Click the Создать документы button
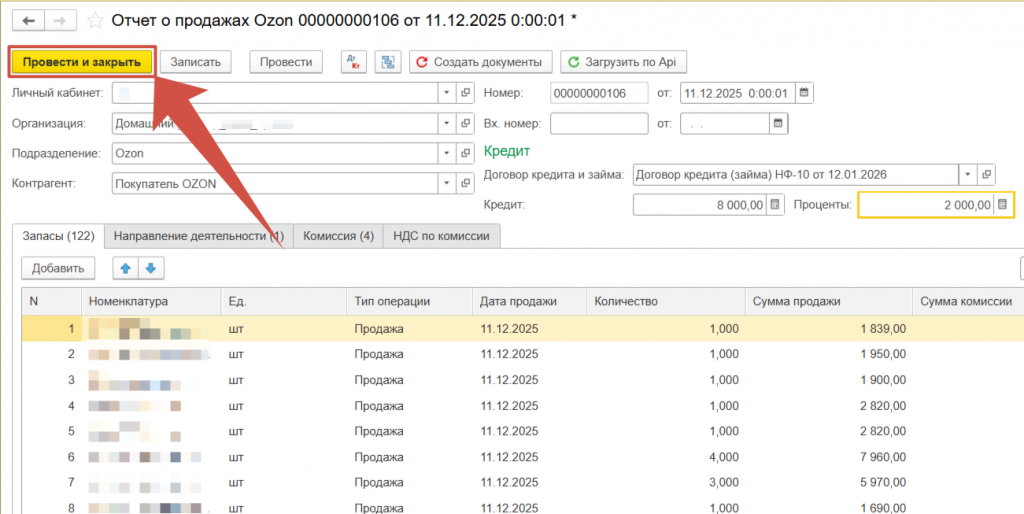This screenshot has height=514, width=1024. tap(480, 62)
